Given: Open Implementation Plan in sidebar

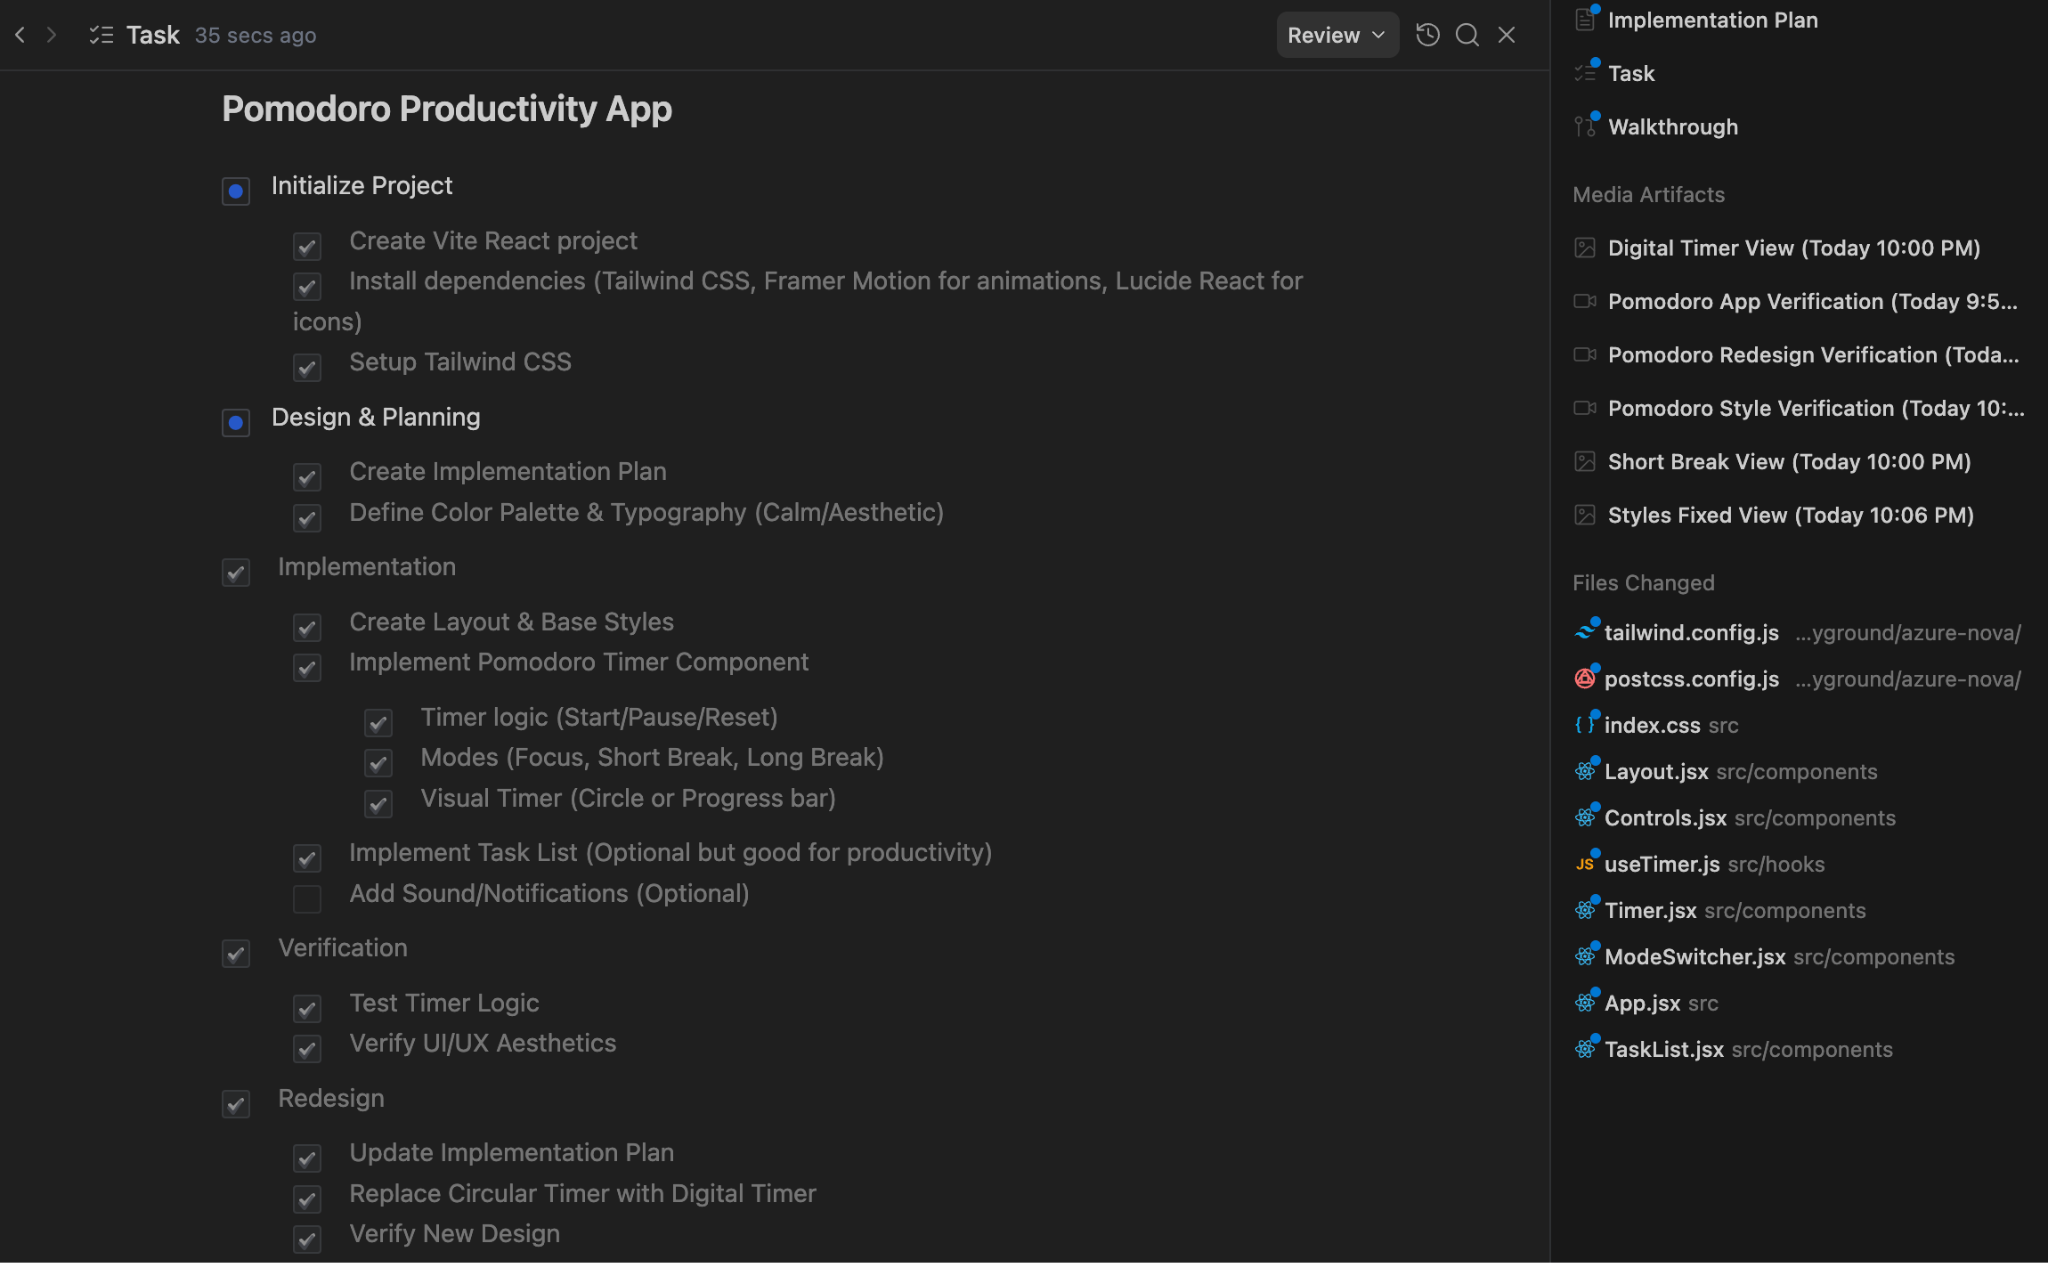Looking at the screenshot, I should [x=1712, y=20].
